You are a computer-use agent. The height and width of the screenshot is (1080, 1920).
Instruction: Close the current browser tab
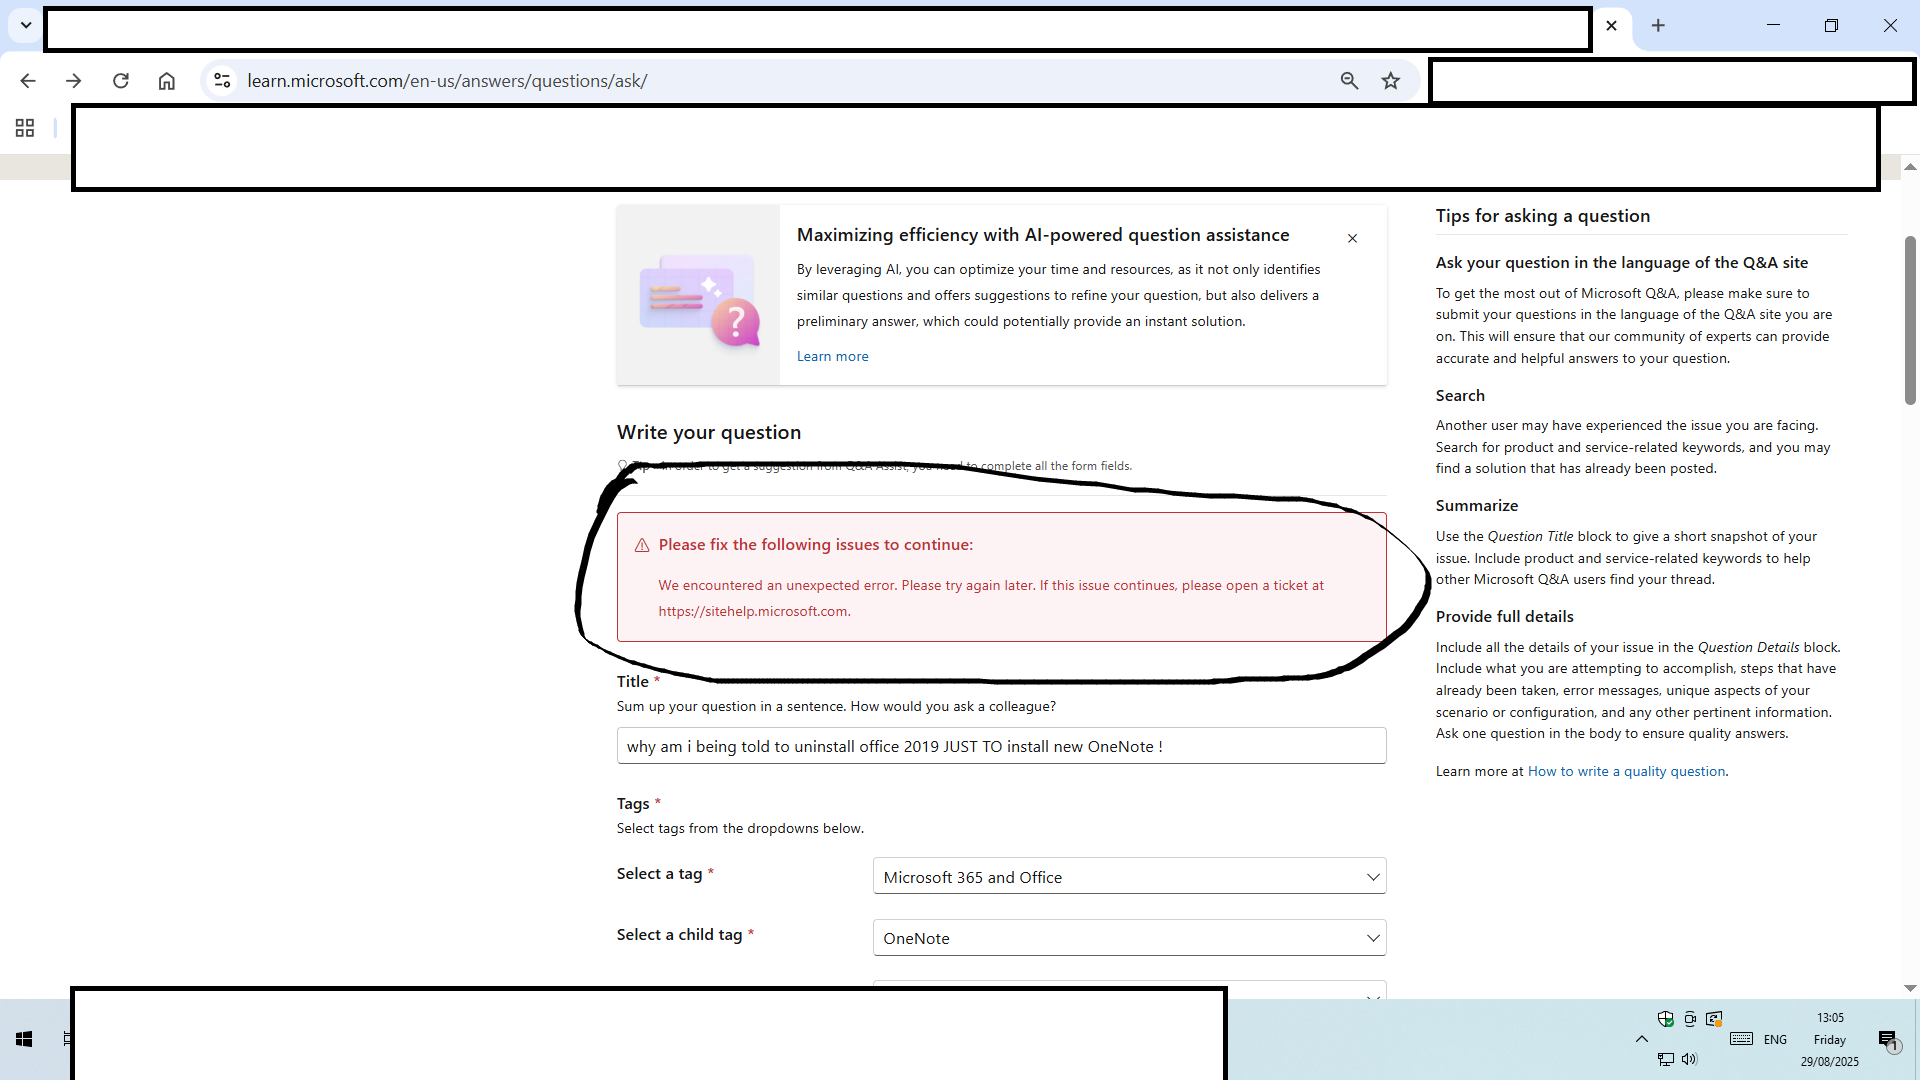coord(1611,26)
